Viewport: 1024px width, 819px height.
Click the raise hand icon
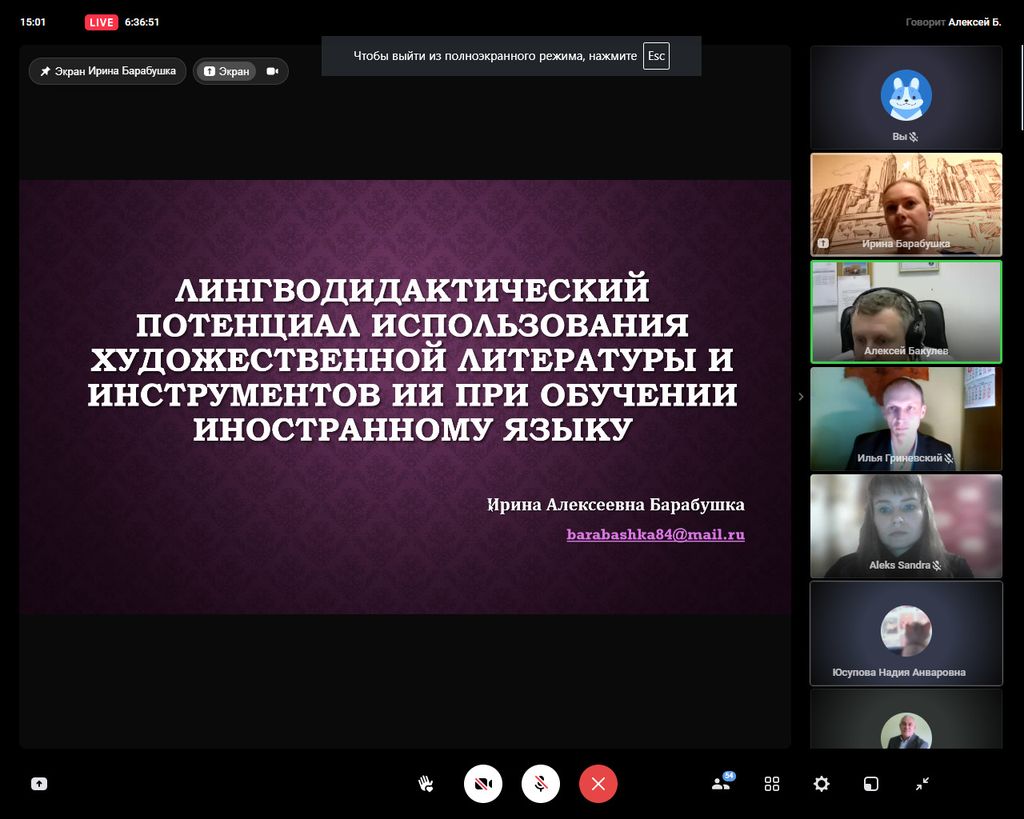point(426,784)
